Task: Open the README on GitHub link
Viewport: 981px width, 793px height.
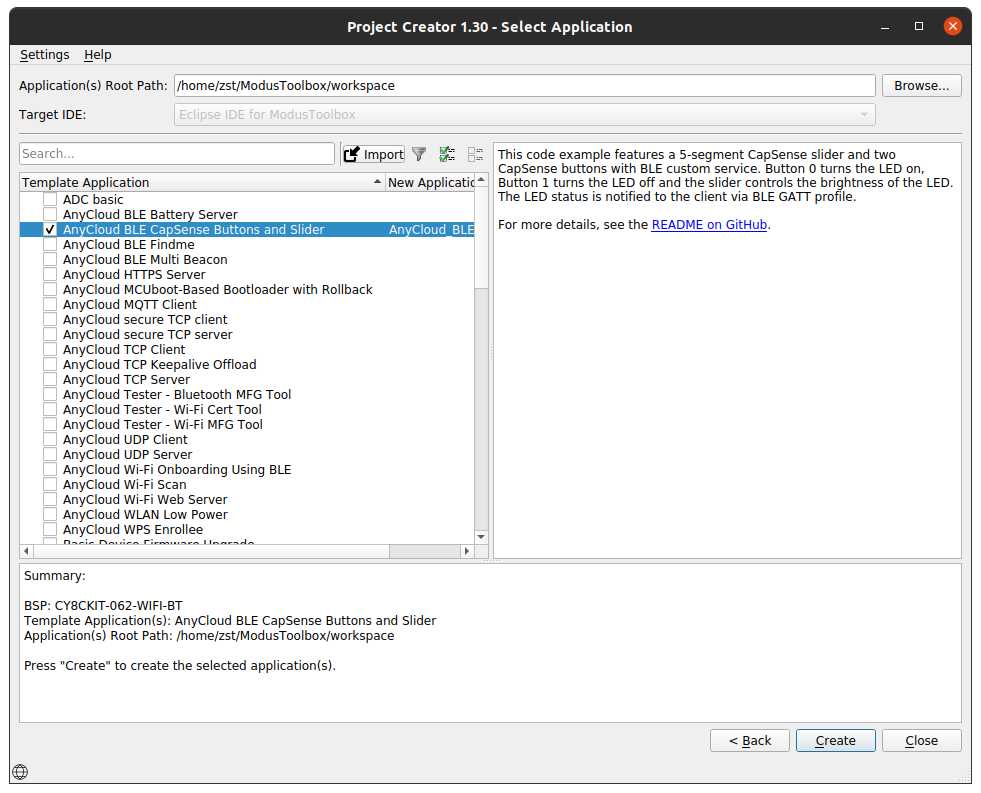Action: 709,225
